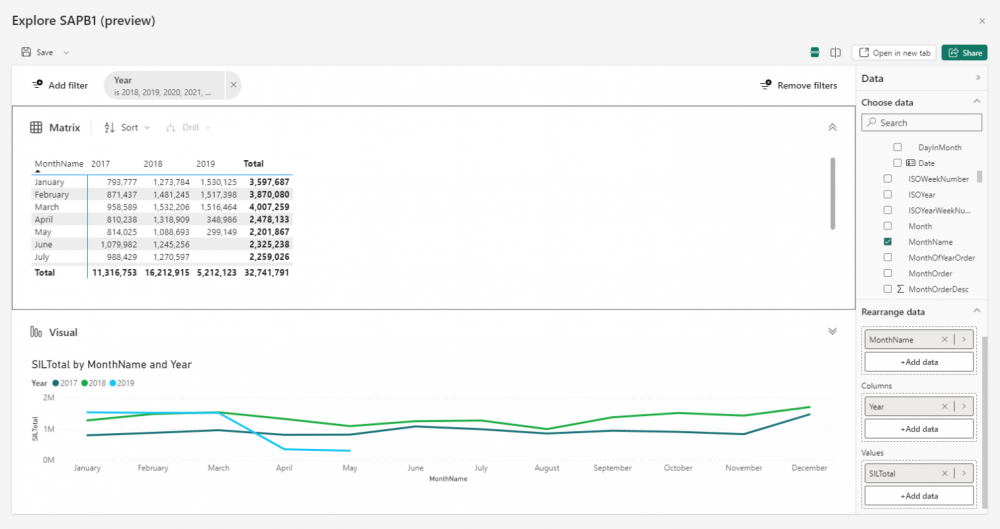Check the MonthOfYearOrder checkbox
This screenshot has height=529, width=1000.
coord(887,257)
